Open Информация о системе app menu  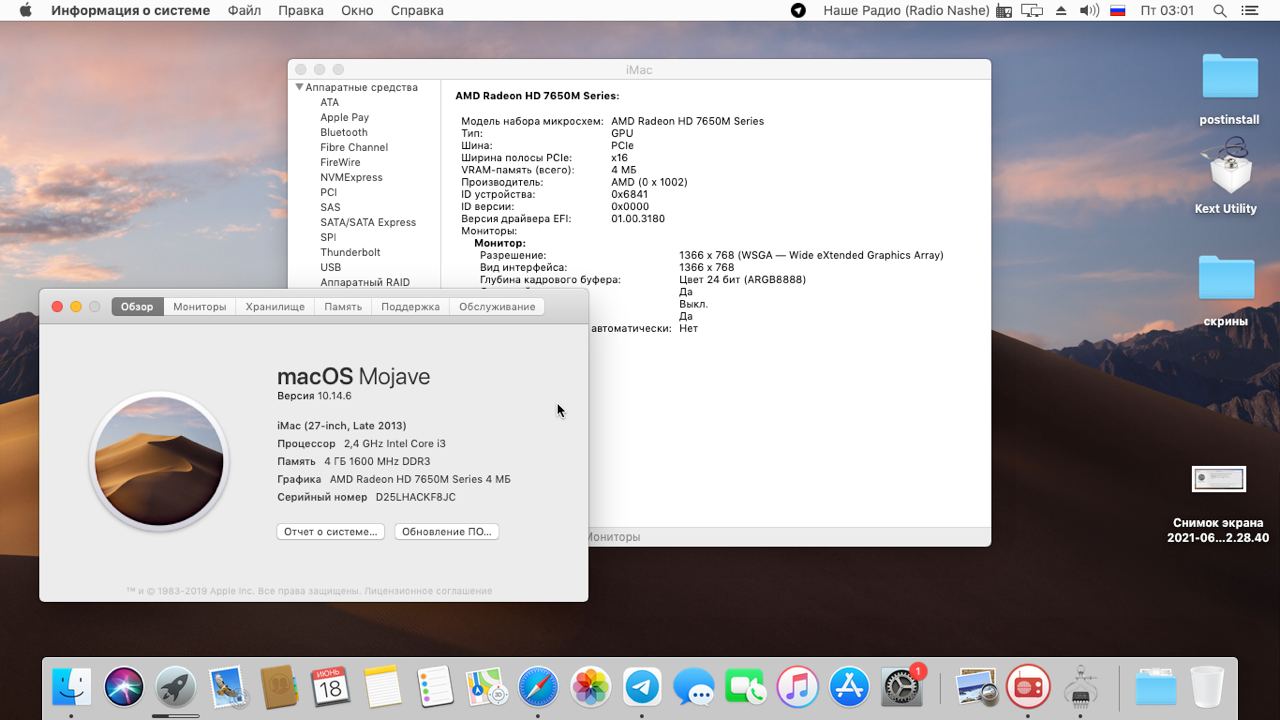click(x=131, y=10)
